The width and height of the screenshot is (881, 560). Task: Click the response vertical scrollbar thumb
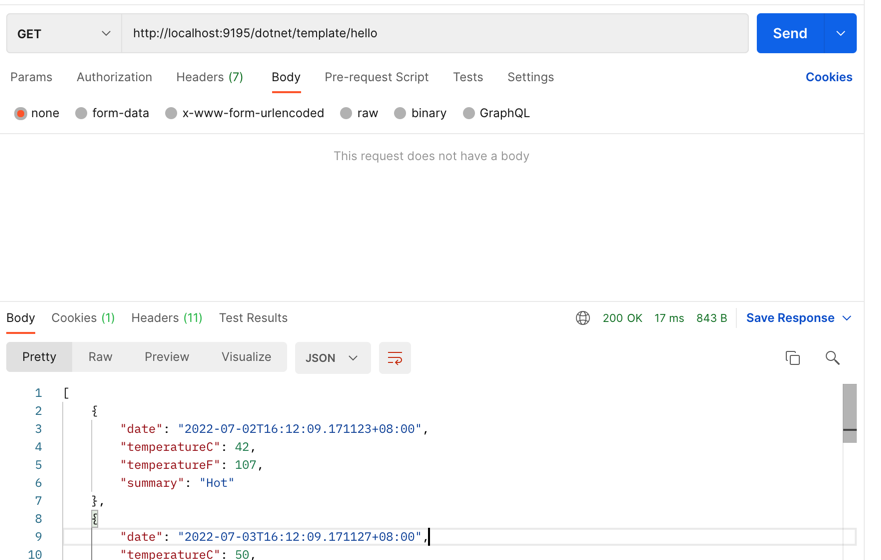coord(850,413)
